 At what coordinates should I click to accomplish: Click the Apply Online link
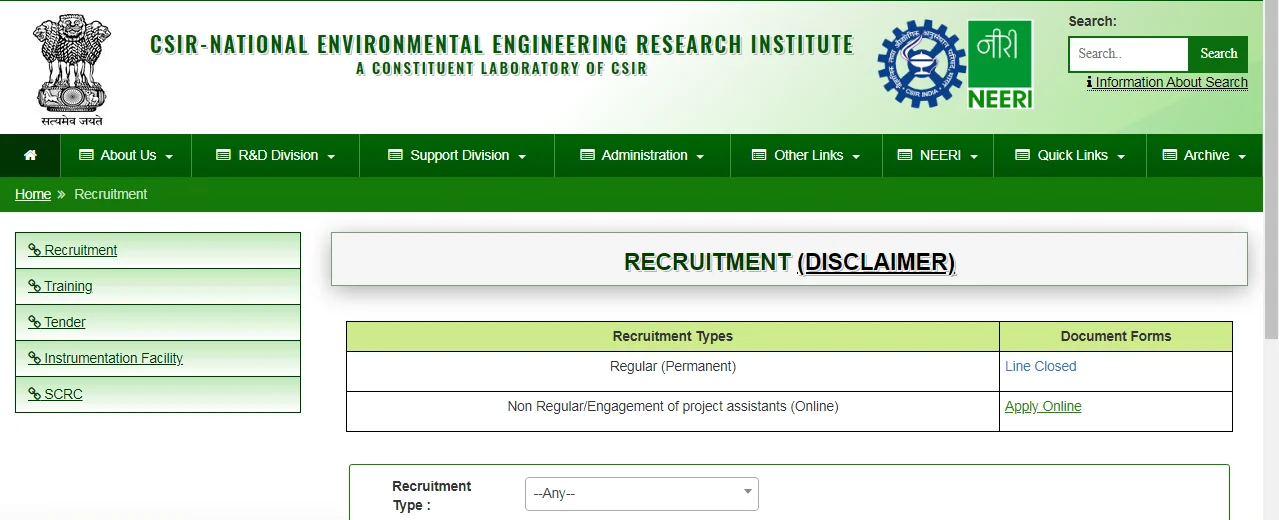(x=1043, y=406)
